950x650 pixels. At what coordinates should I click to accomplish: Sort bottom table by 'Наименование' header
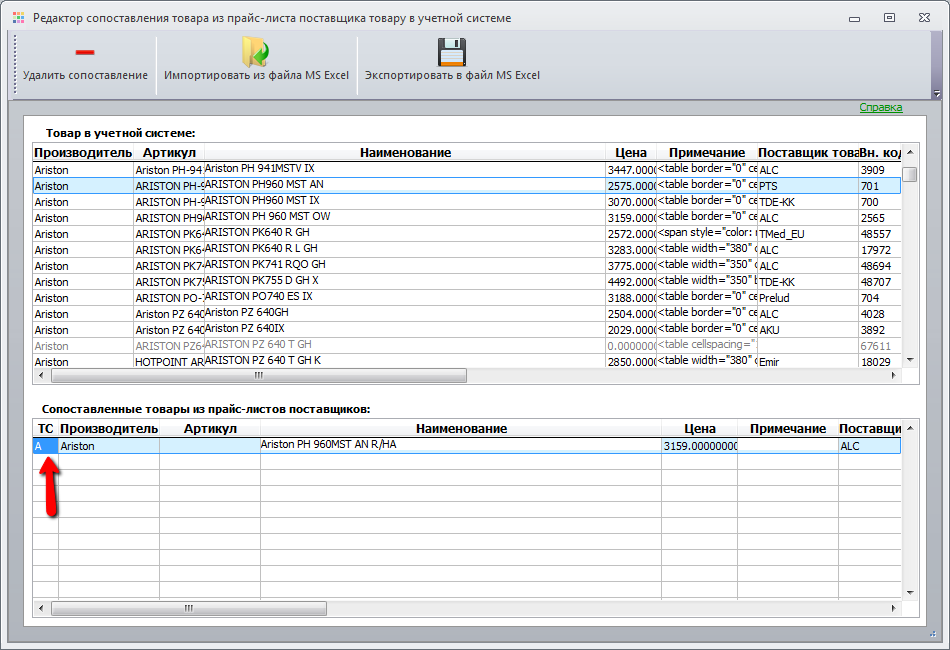coord(461,429)
